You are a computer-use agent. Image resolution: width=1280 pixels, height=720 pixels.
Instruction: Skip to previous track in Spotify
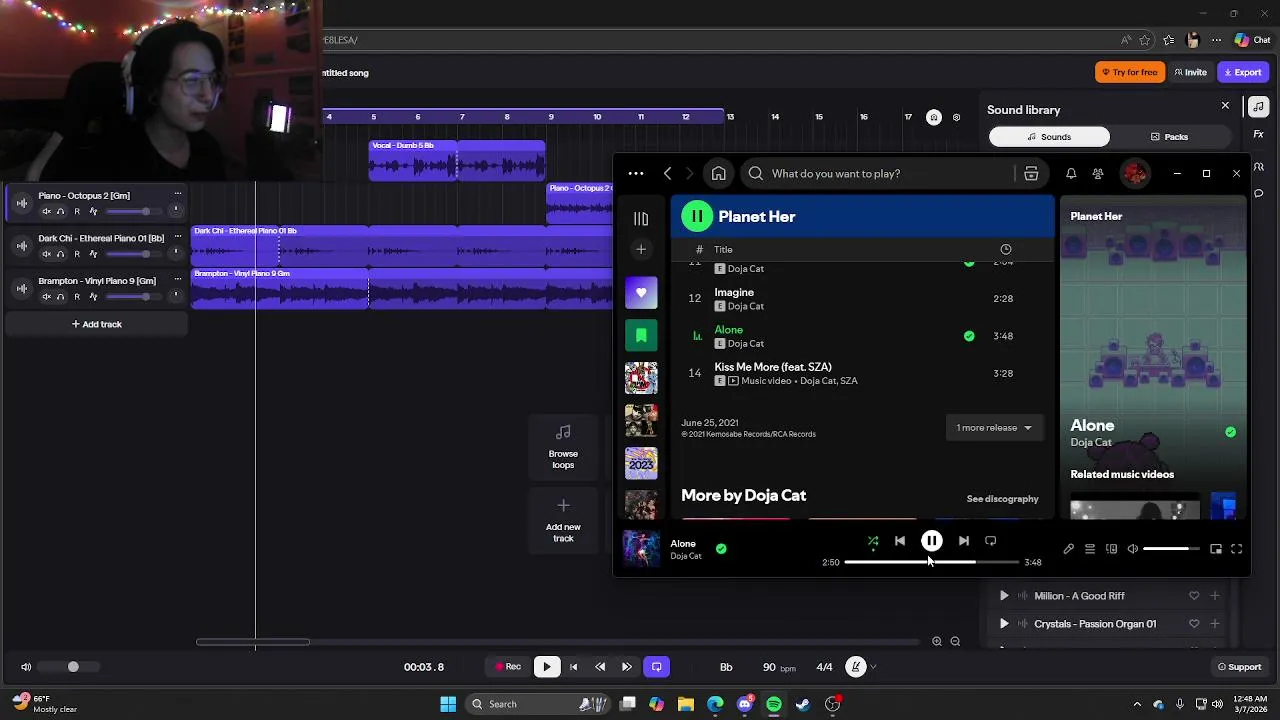tap(900, 541)
